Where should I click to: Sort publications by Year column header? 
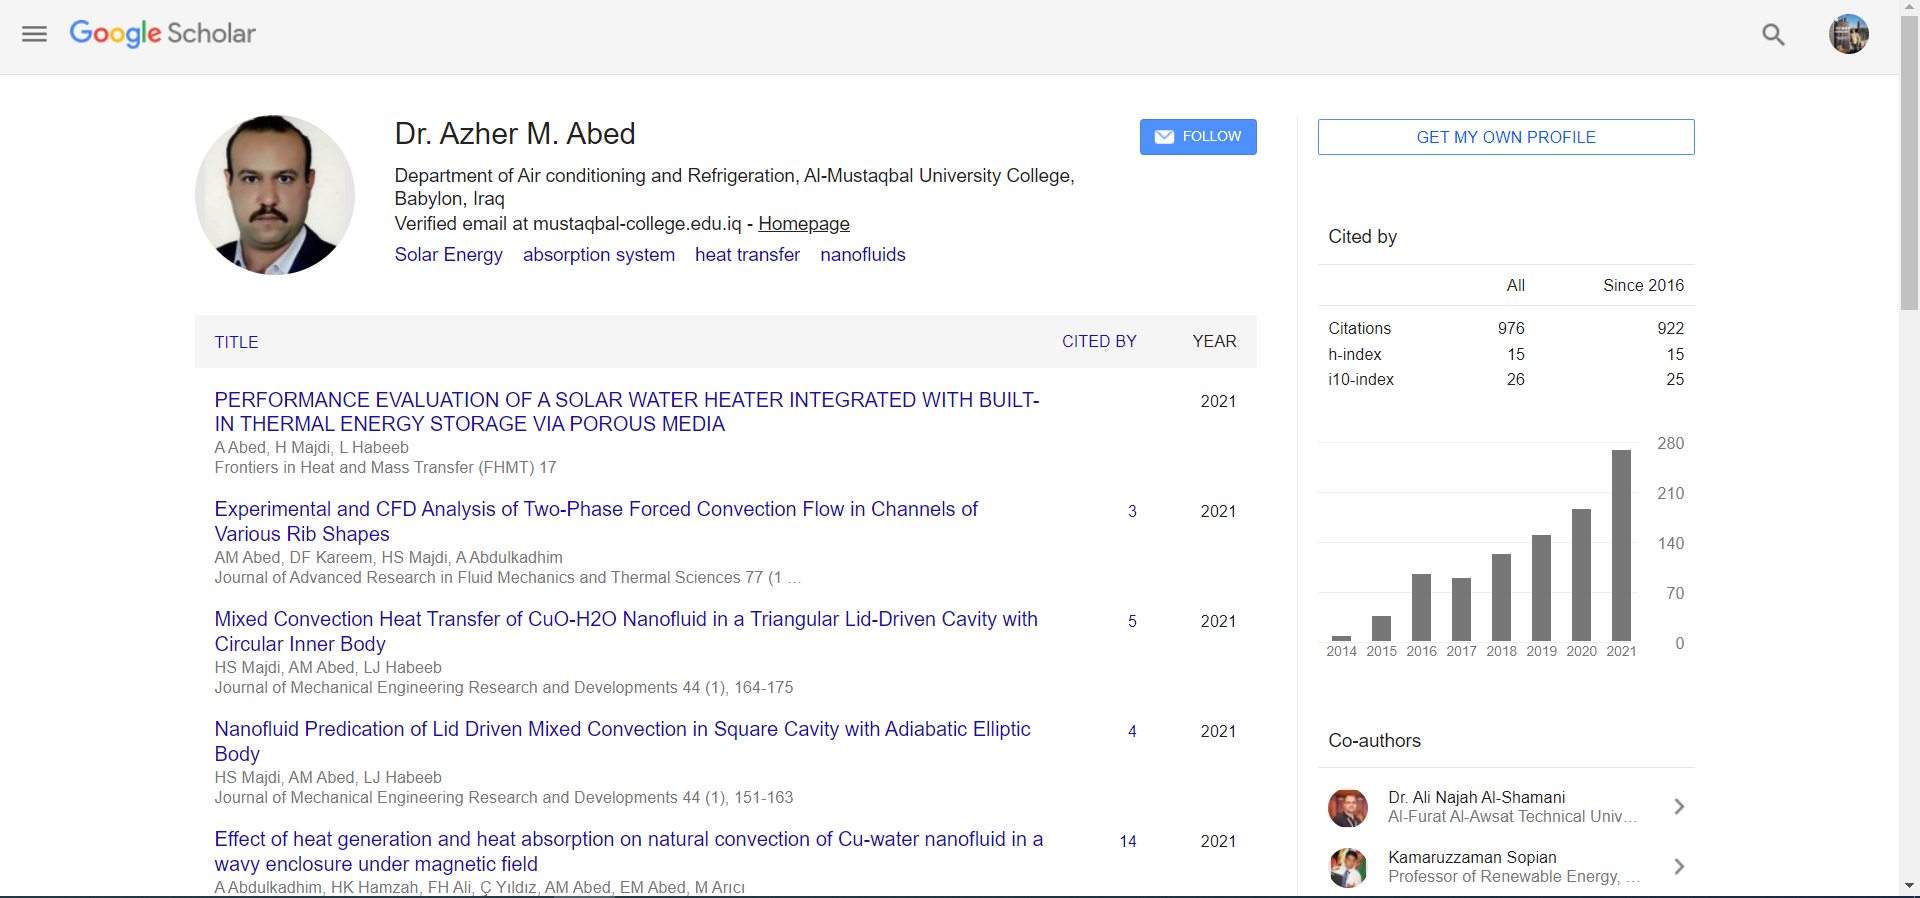click(1214, 342)
